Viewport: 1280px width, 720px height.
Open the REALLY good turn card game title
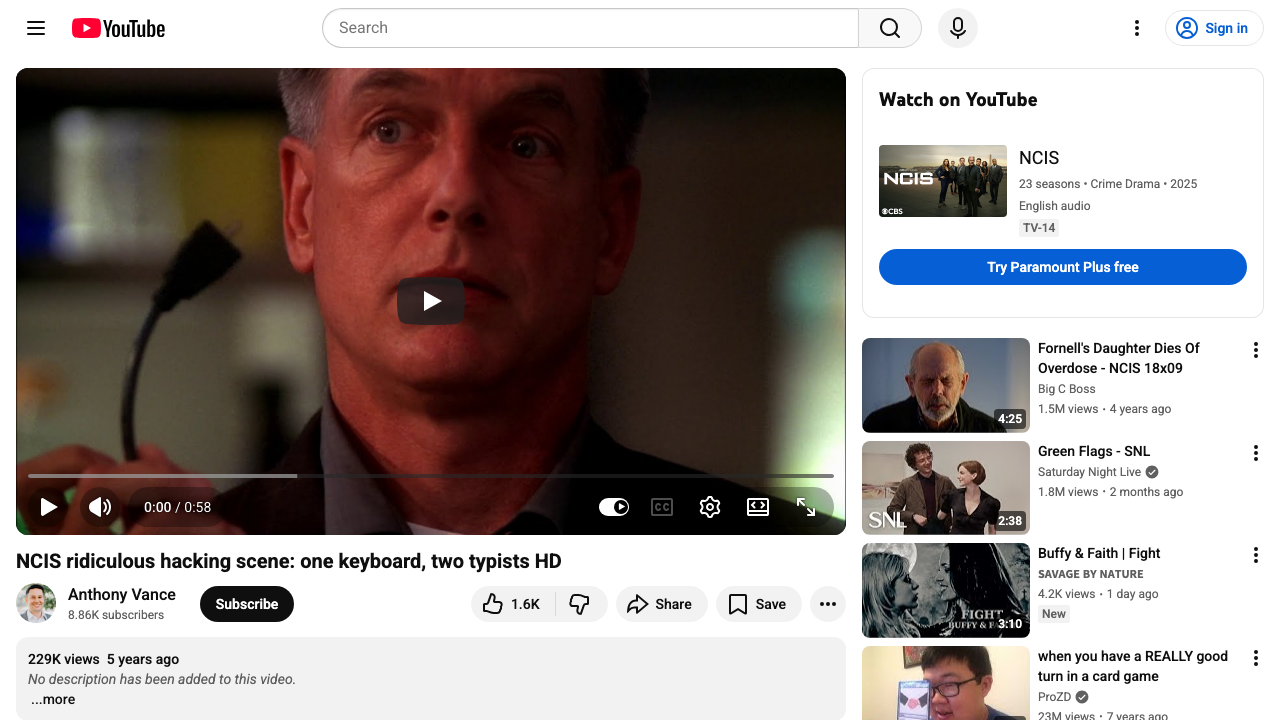1133,666
